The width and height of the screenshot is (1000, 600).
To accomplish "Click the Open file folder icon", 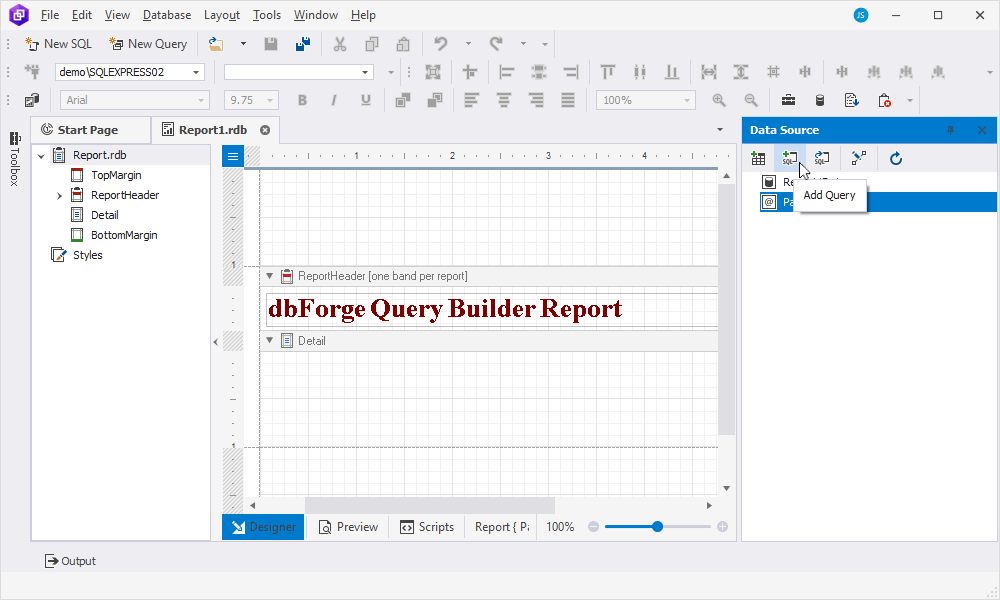I will [x=216, y=44].
